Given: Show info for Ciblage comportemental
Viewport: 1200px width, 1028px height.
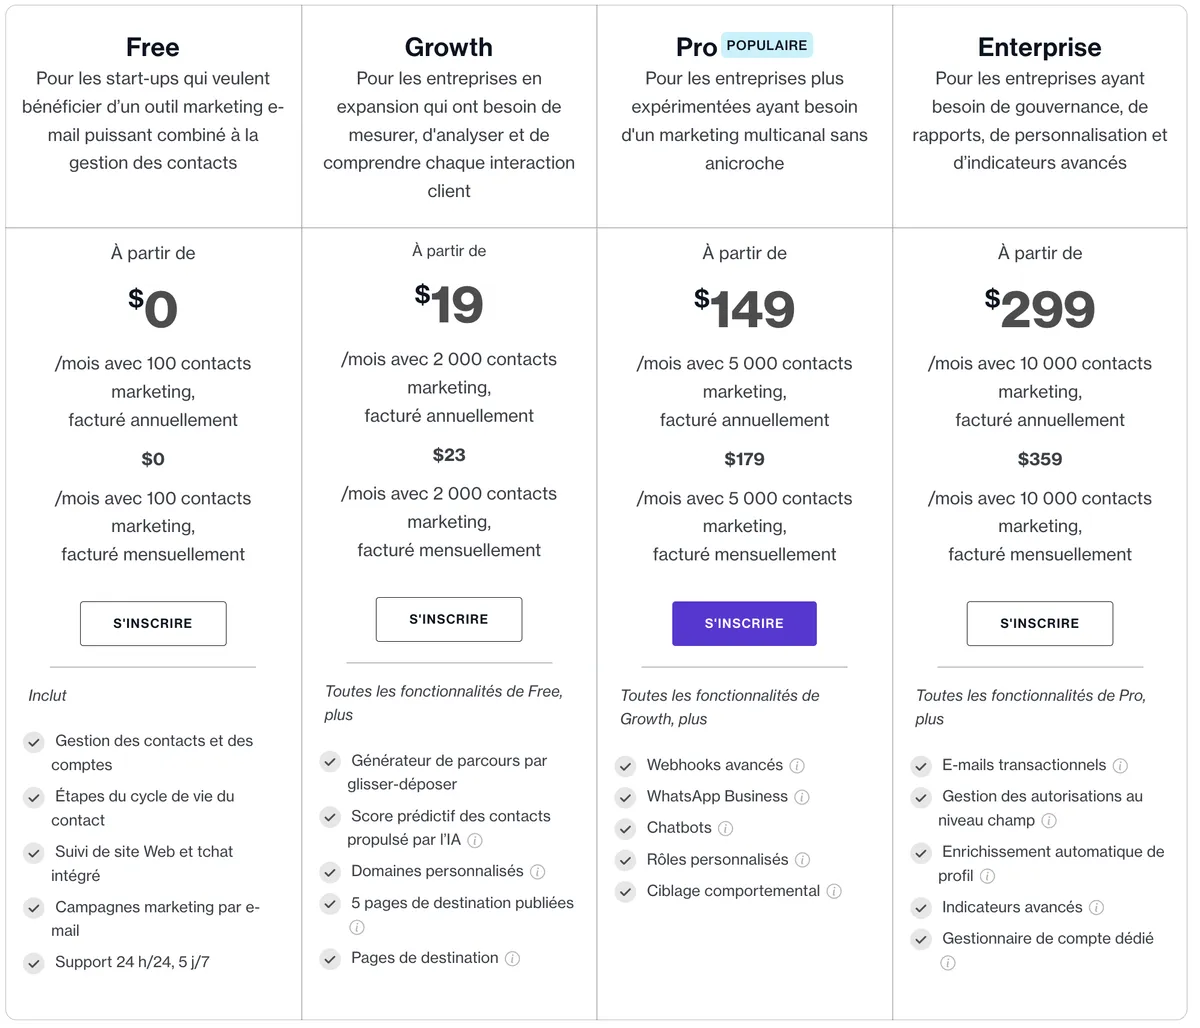Looking at the screenshot, I should (834, 891).
